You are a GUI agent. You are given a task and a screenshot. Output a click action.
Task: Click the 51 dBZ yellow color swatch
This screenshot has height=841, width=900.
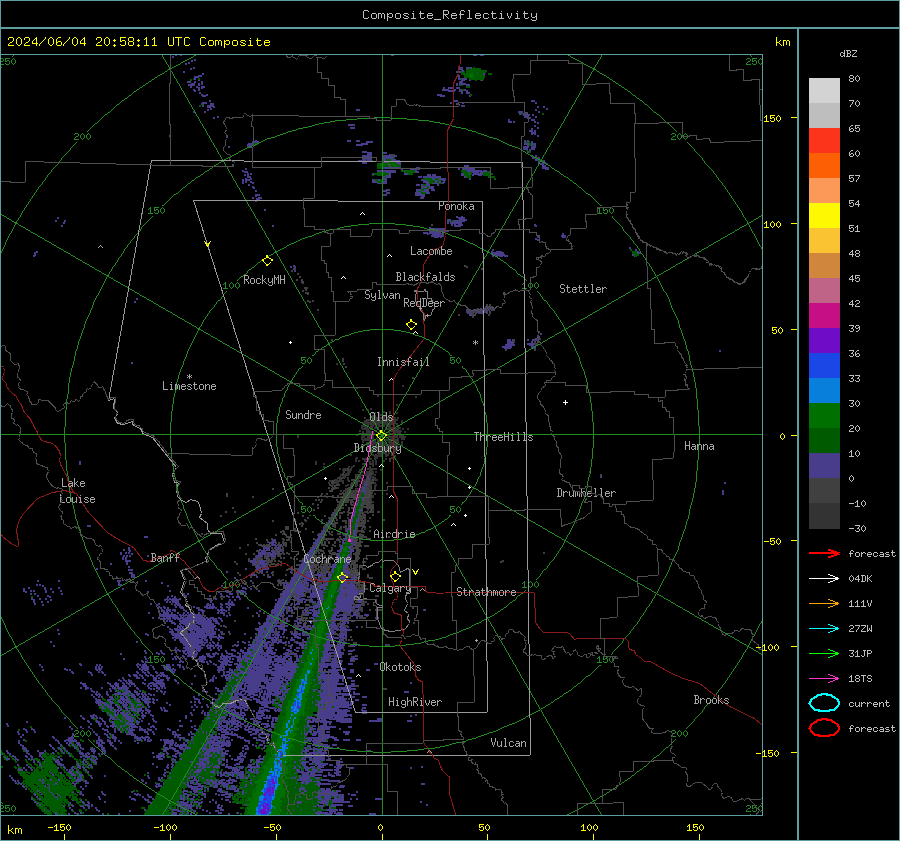click(824, 215)
